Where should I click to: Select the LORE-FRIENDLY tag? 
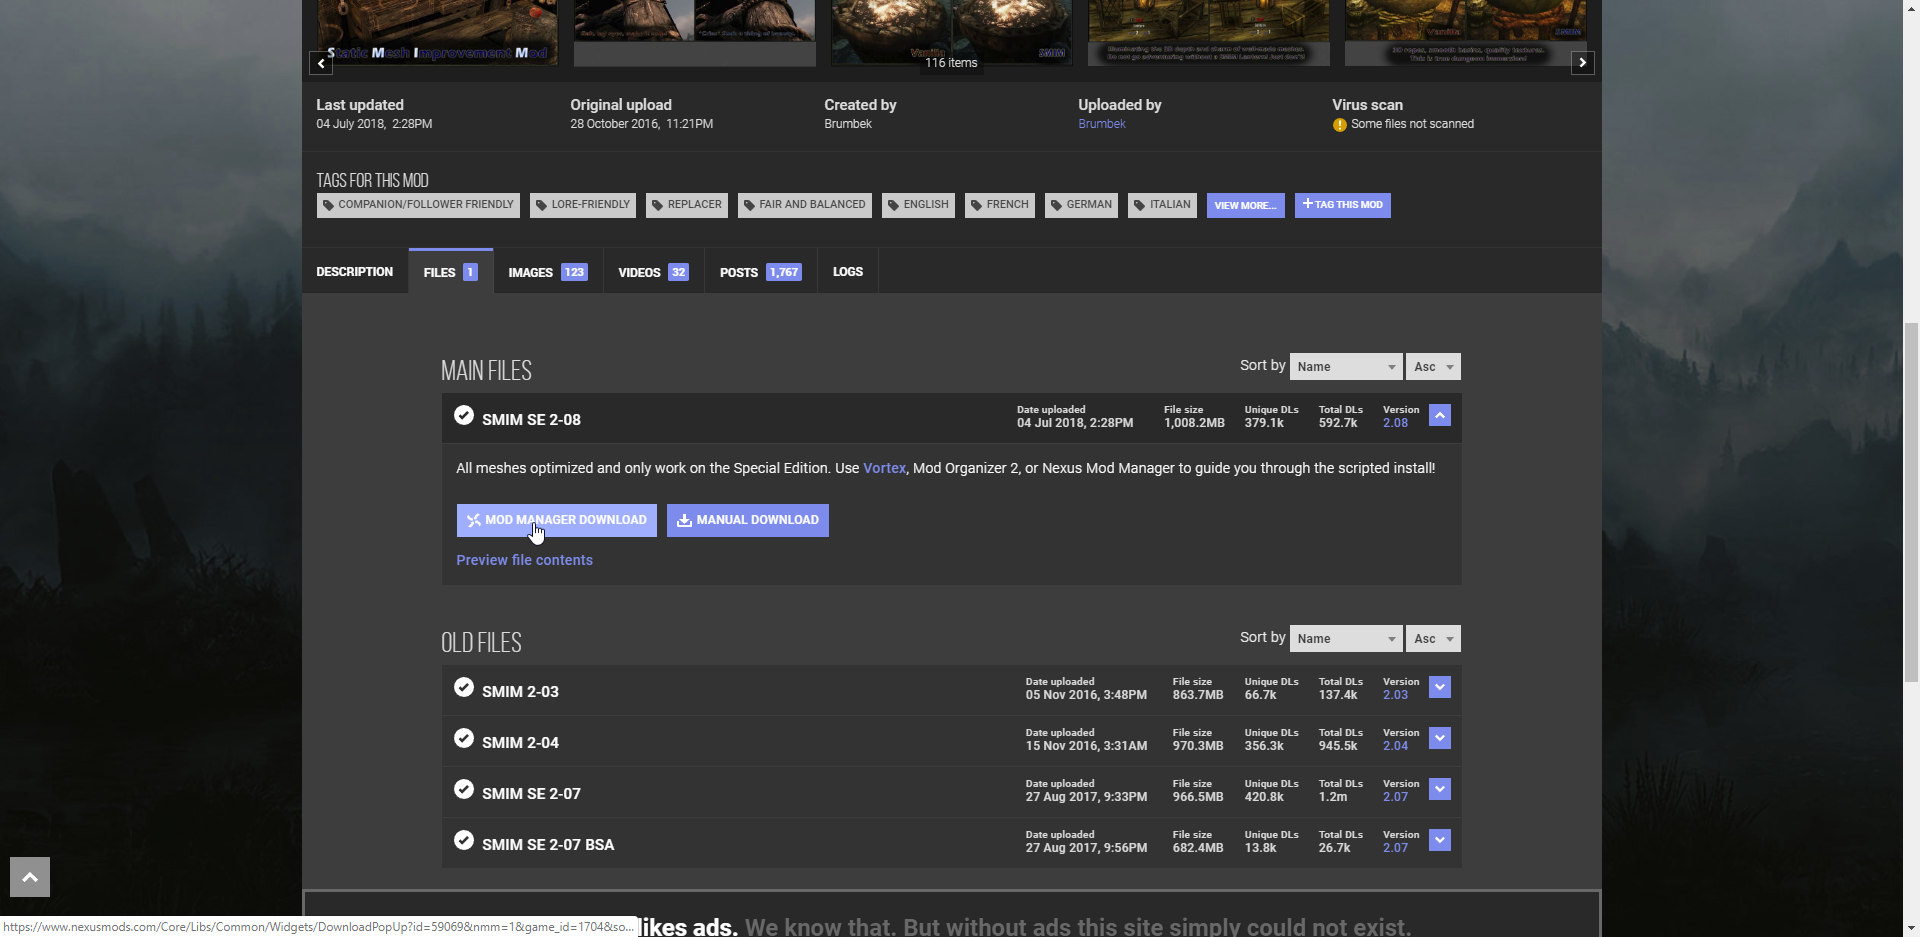(x=583, y=204)
